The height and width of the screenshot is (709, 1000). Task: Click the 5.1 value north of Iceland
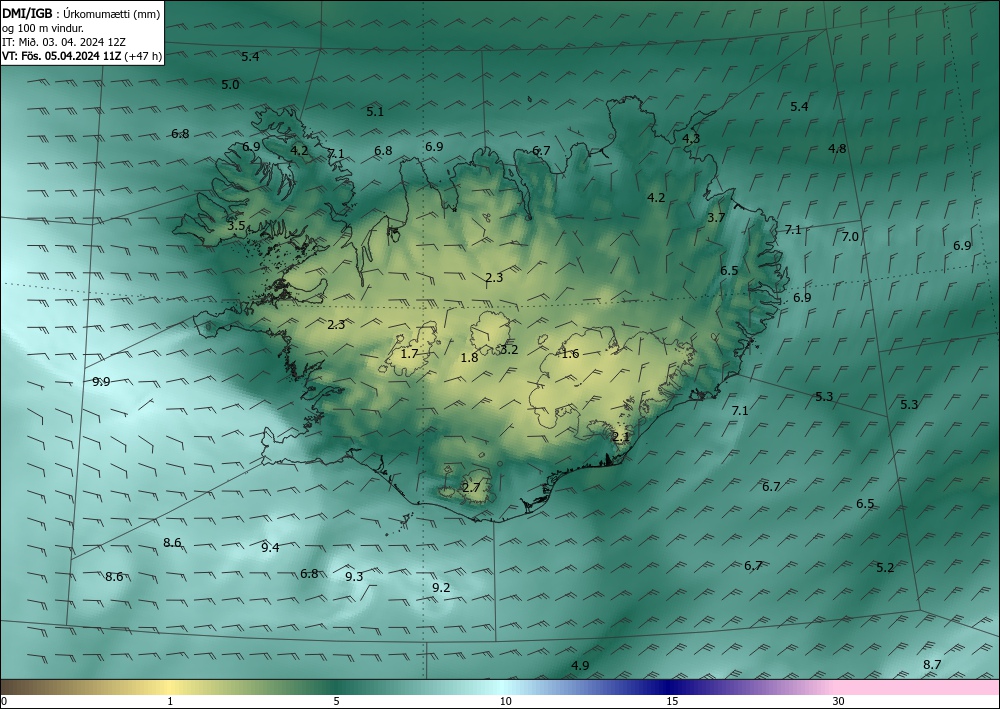(375, 112)
